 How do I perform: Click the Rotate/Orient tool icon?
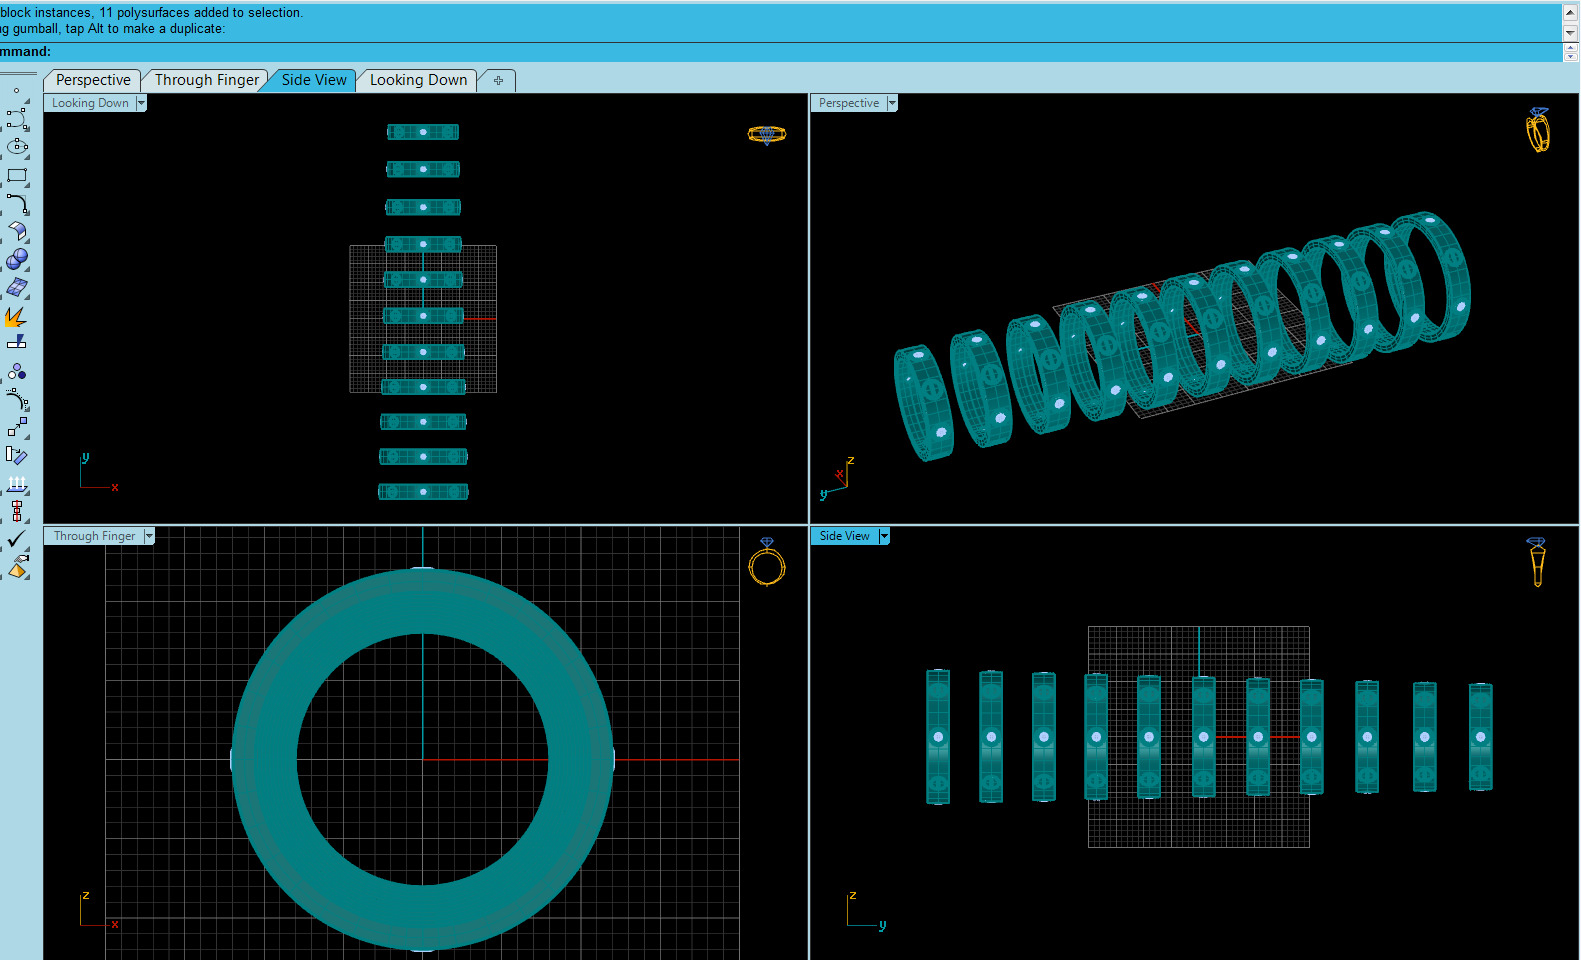[17, 455]
